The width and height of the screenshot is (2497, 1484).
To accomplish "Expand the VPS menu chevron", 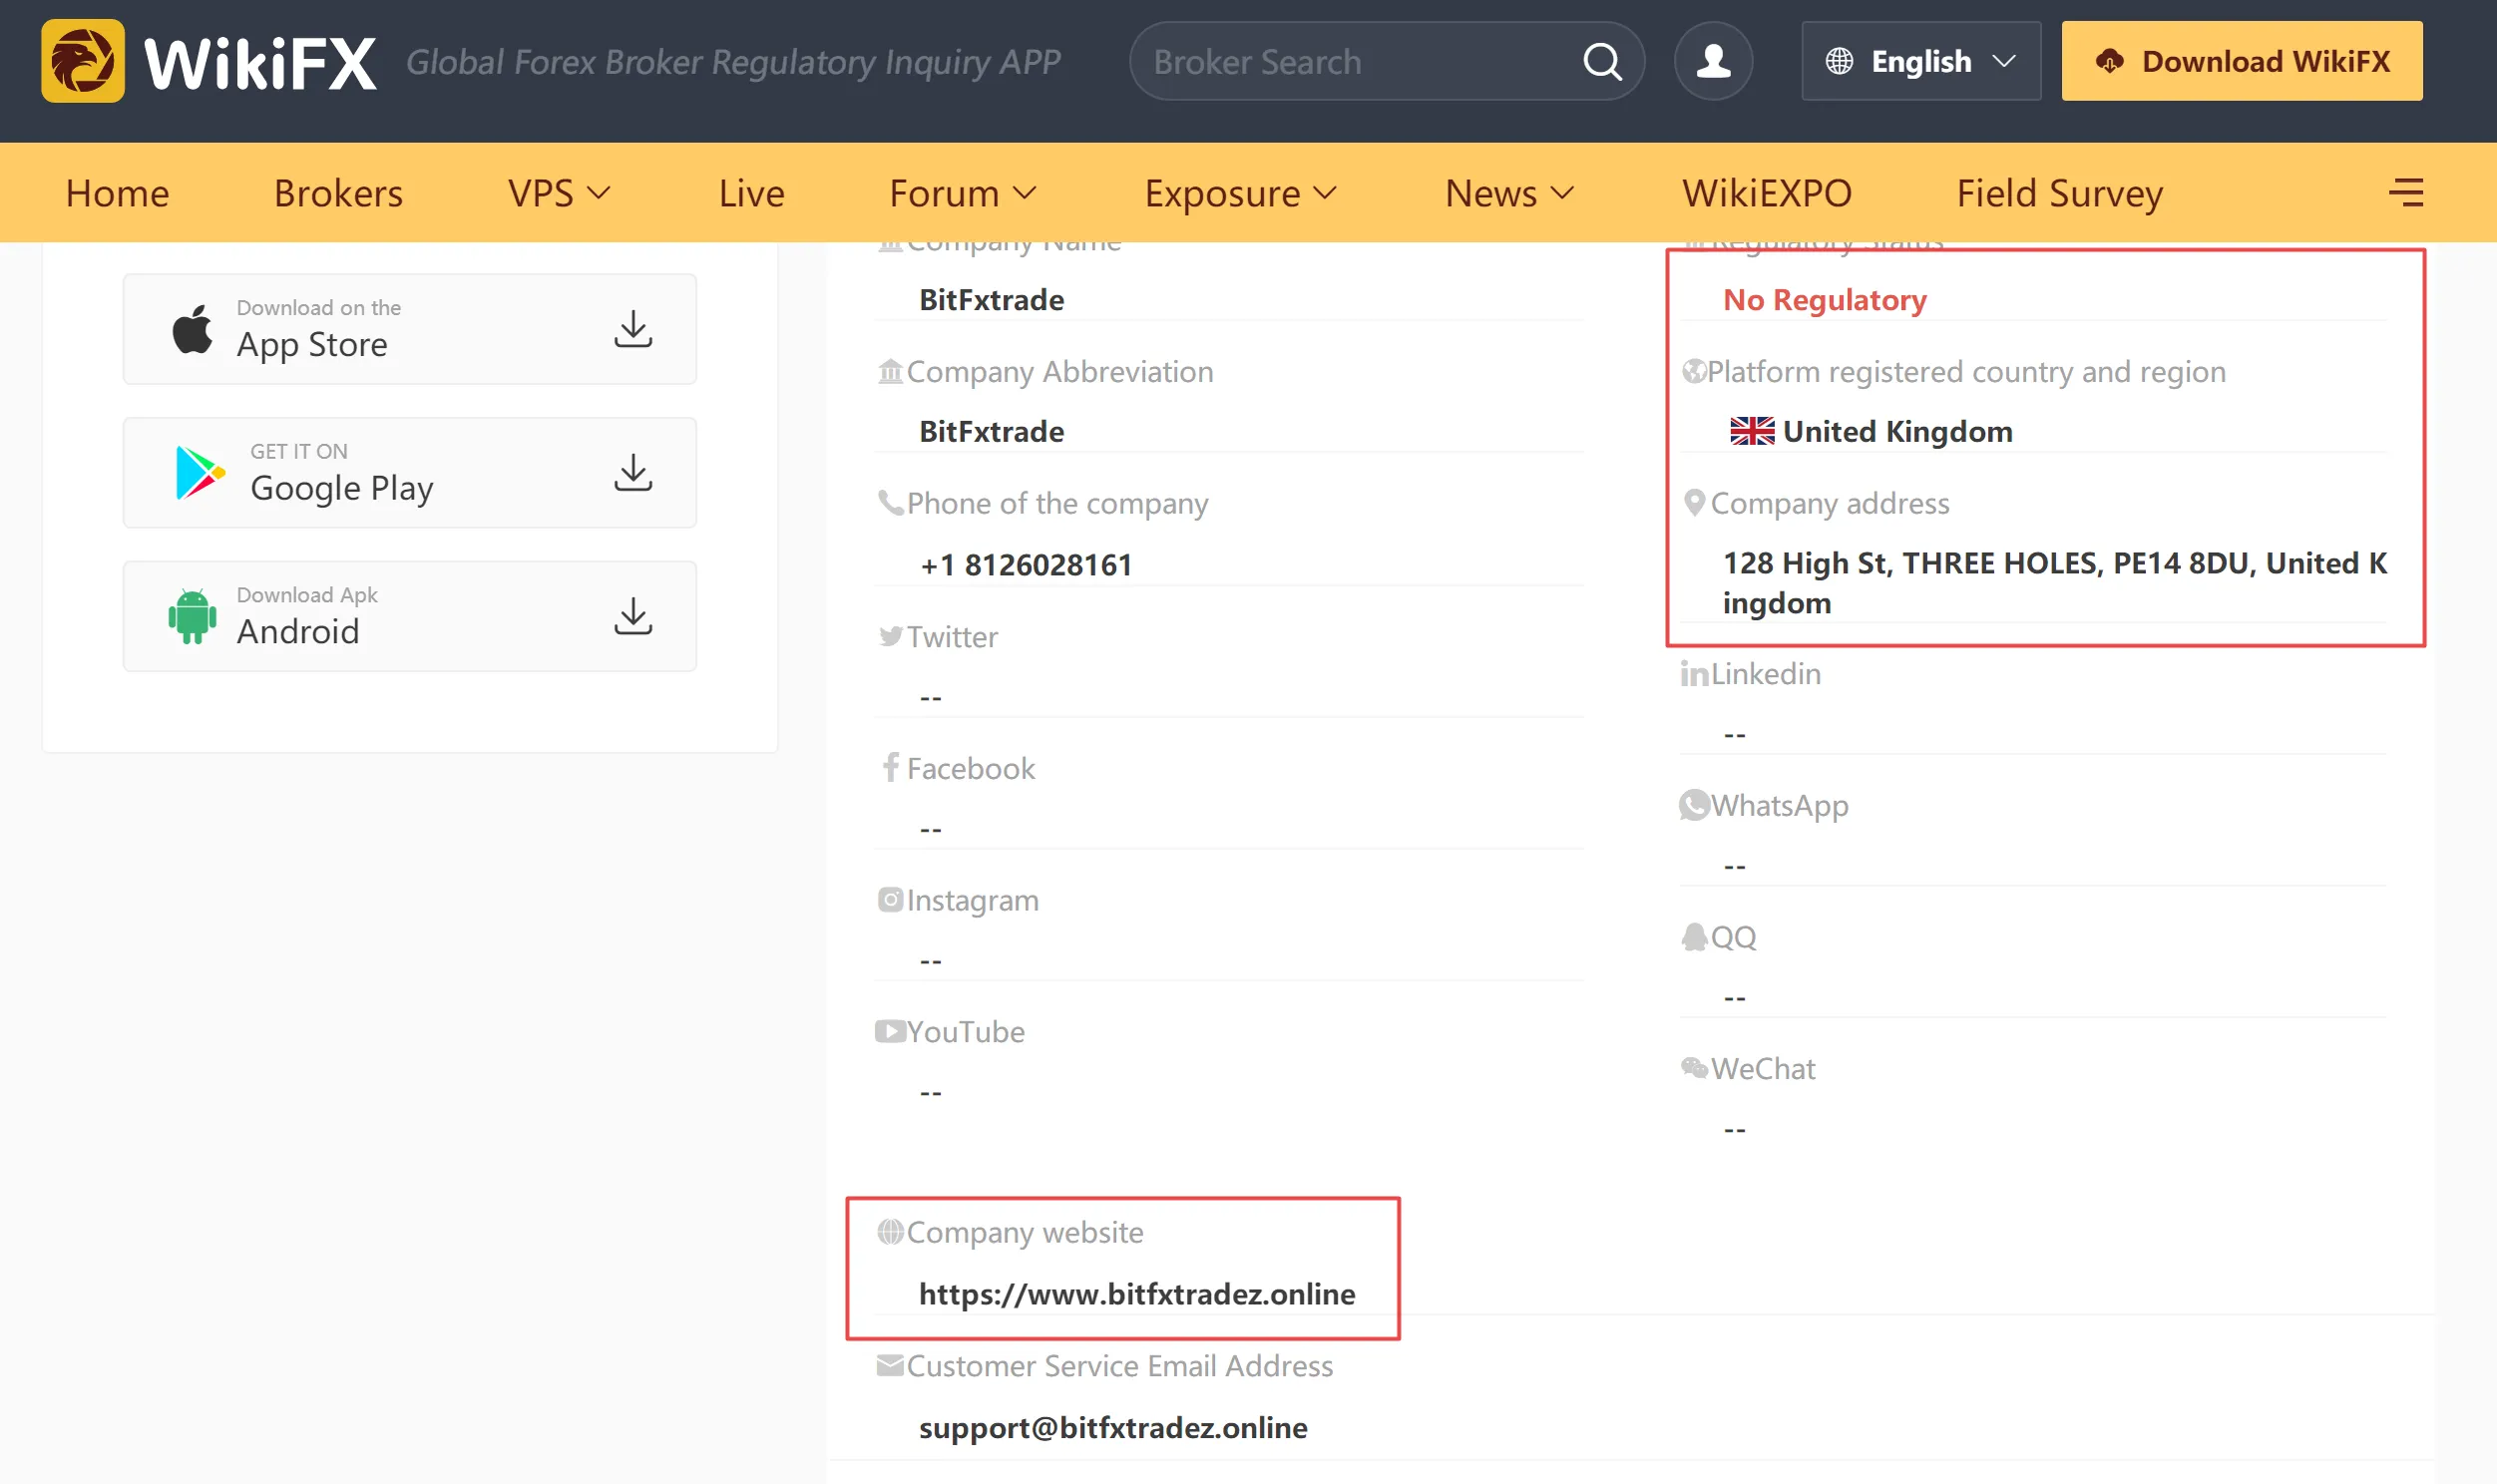I will tap(598, 192).
